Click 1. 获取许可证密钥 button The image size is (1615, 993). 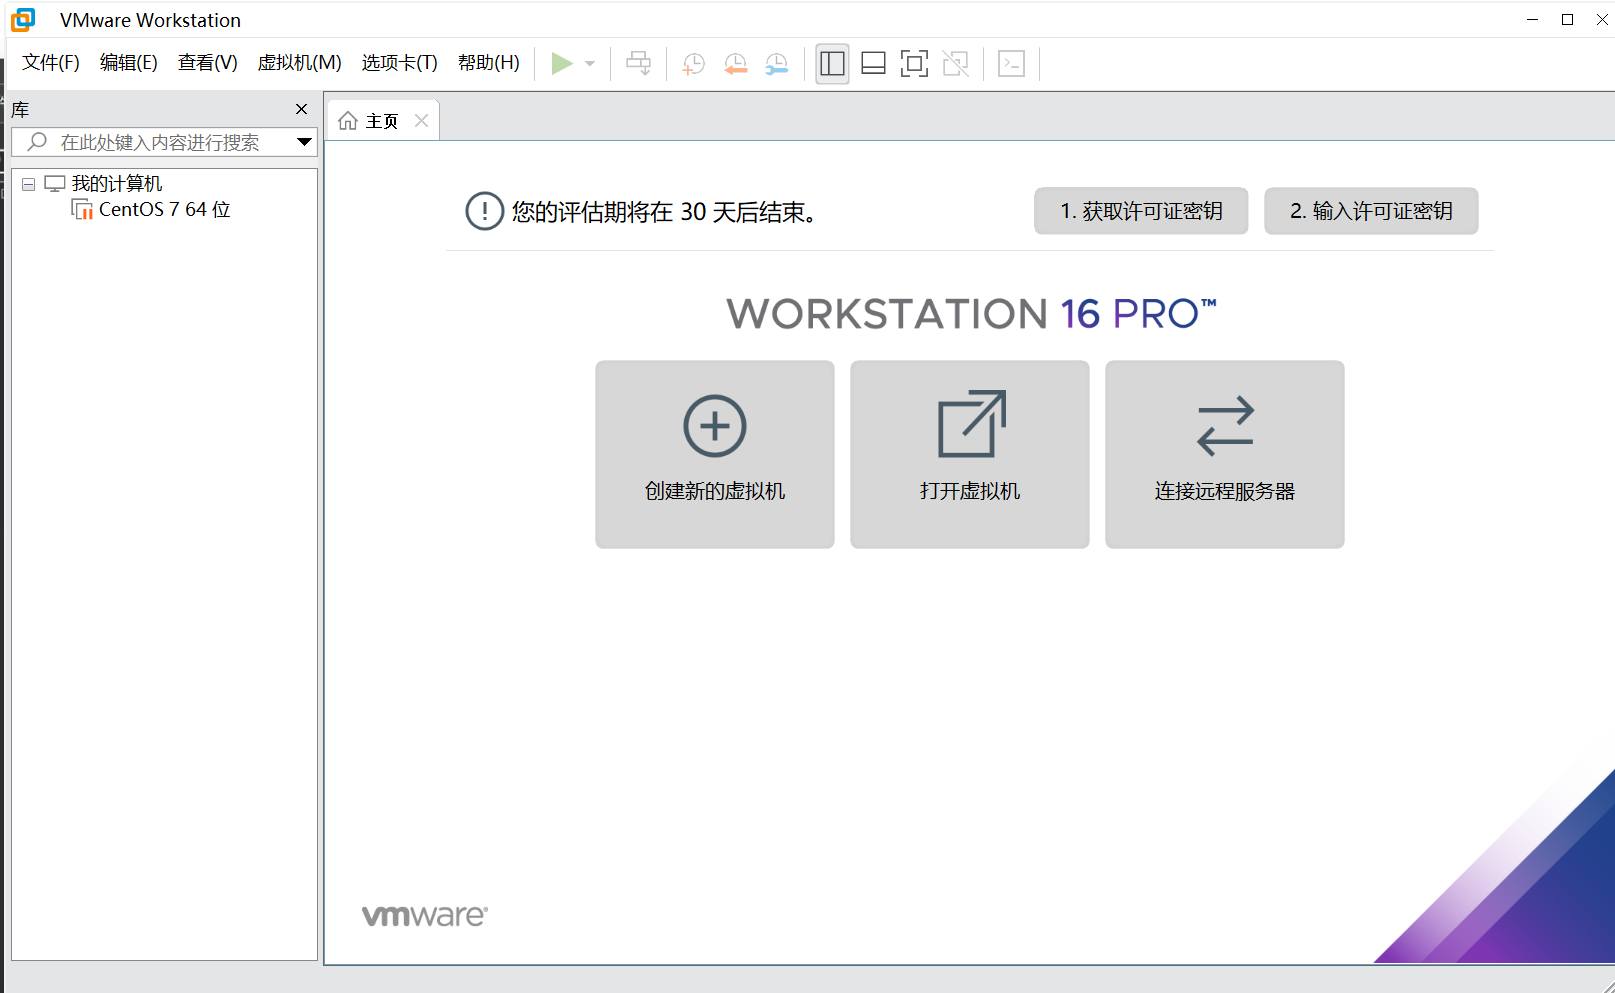[x=1141, y=211]
